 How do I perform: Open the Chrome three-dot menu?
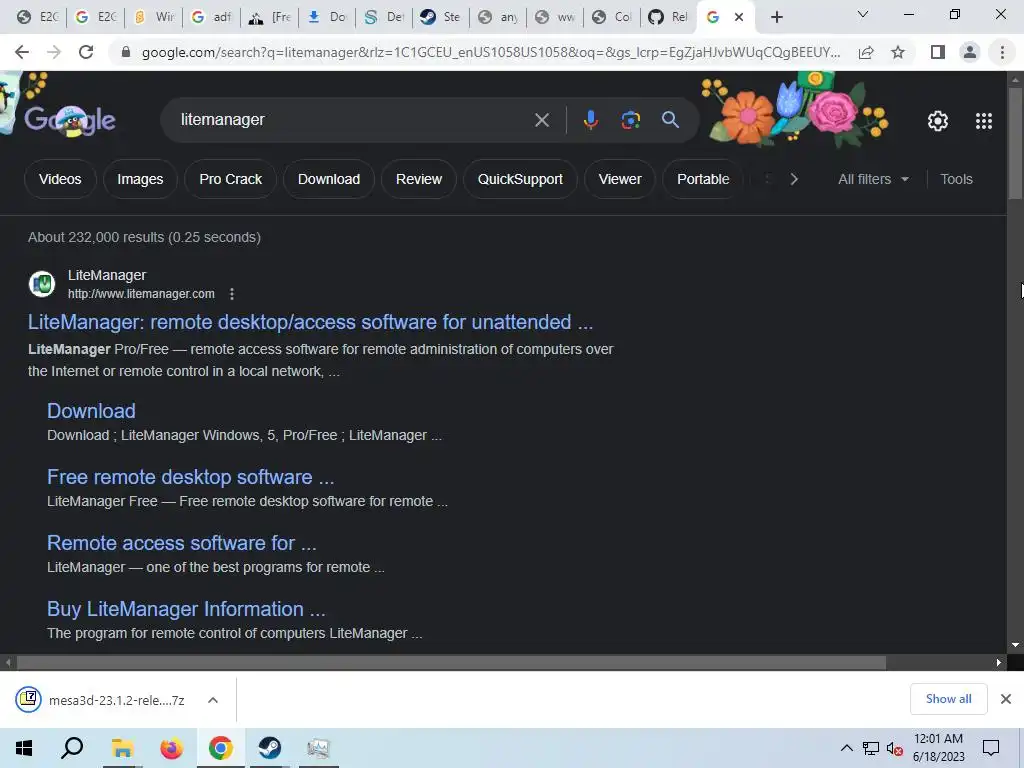(x=1002, y=52)
